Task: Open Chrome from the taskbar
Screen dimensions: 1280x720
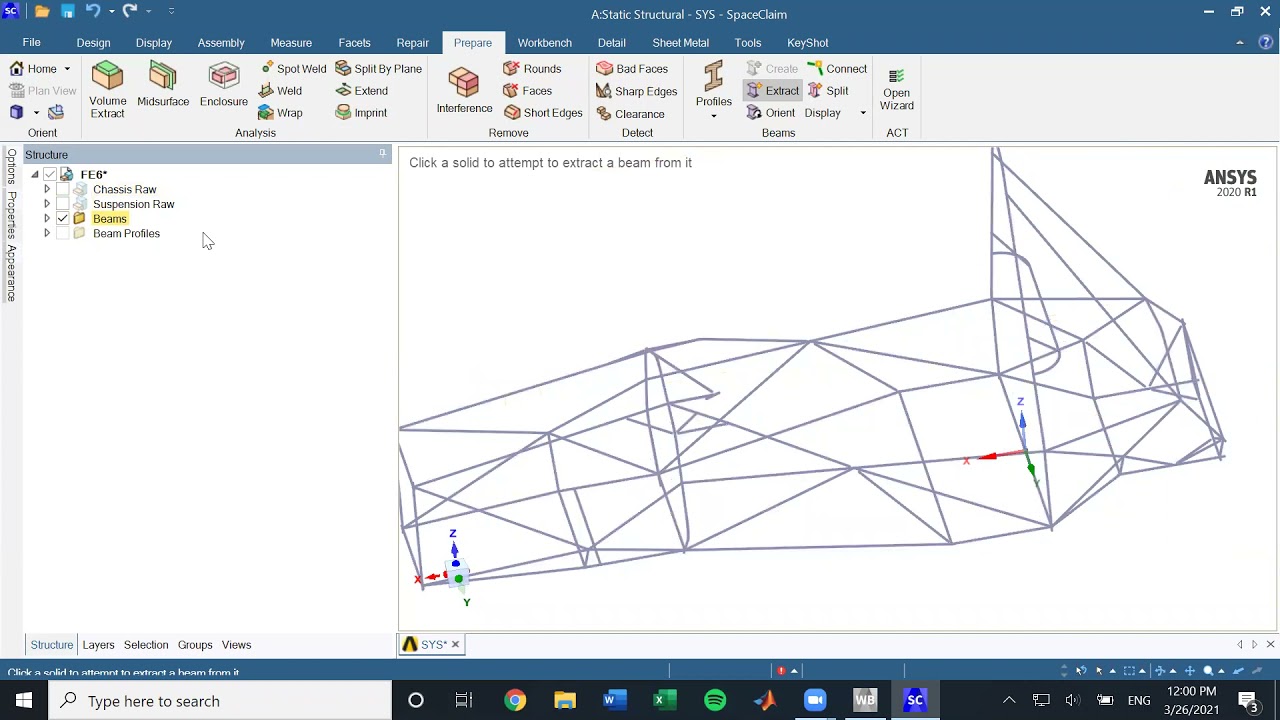Action: click(x=515, y=701)
